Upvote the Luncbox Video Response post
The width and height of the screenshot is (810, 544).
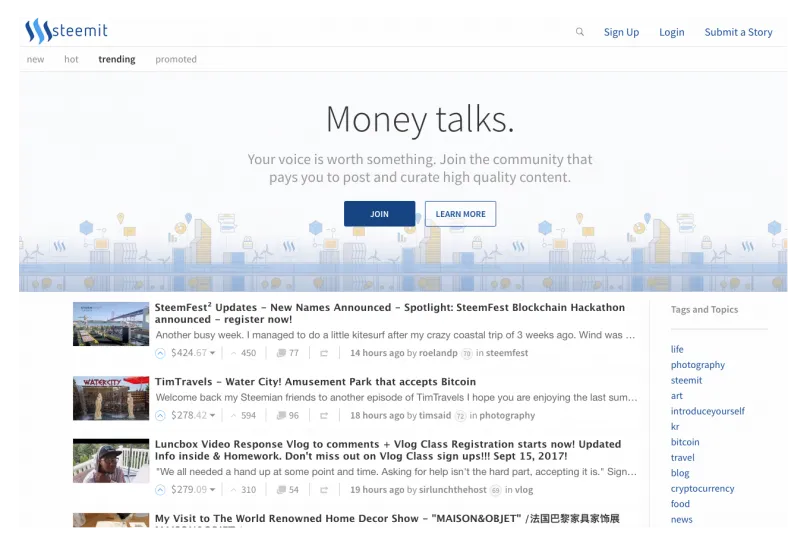[x=160, y=490]
